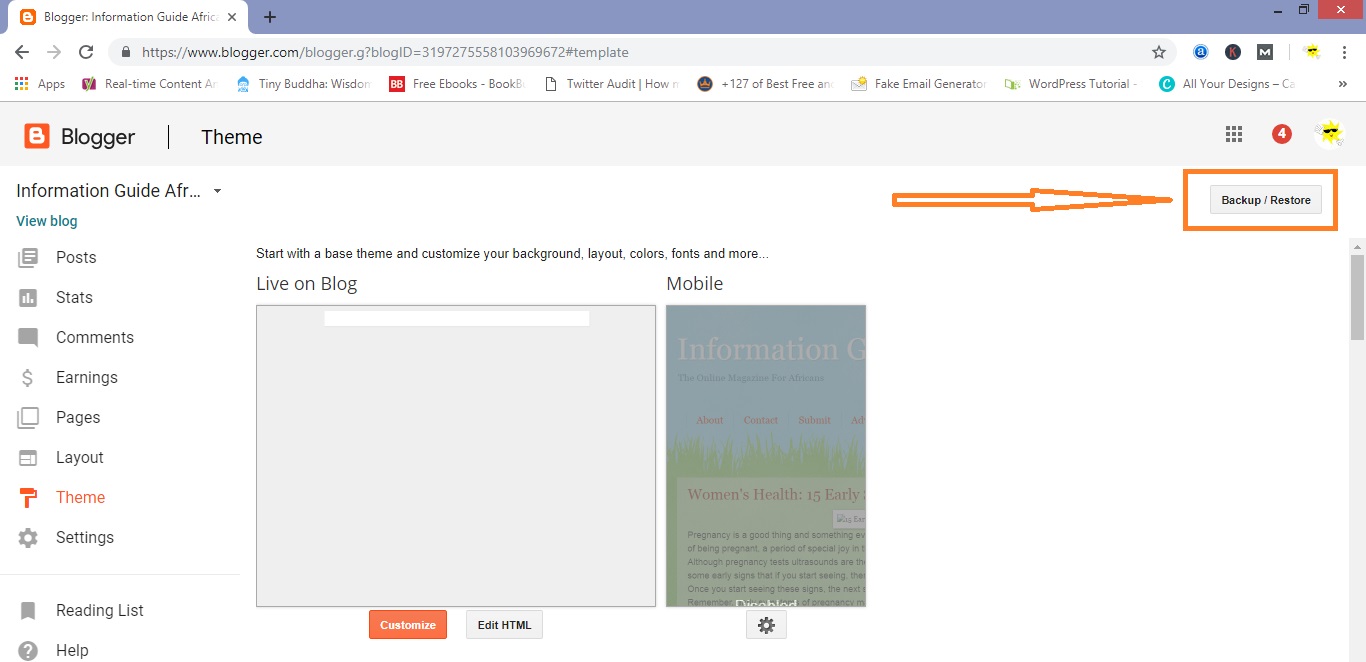
Task: Bookmark this page with the star
Action: pyautogui.click(x=1159, y=52)
